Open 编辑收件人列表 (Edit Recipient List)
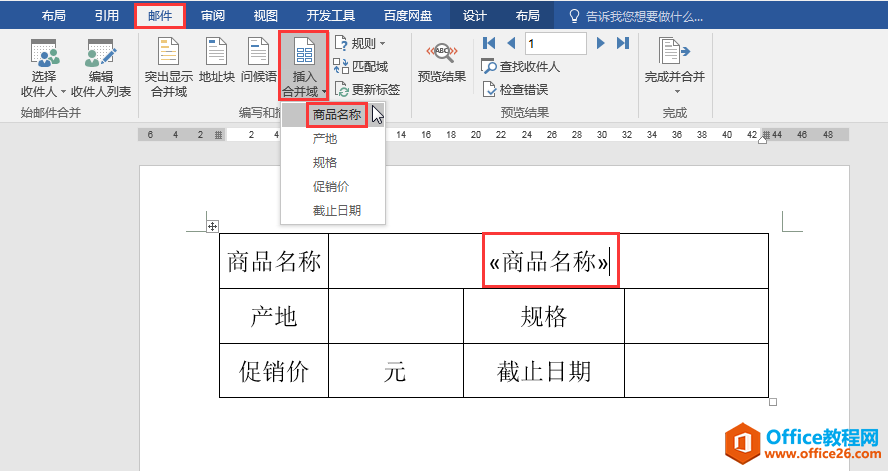The image size is (888, 471). coord(100,54)
